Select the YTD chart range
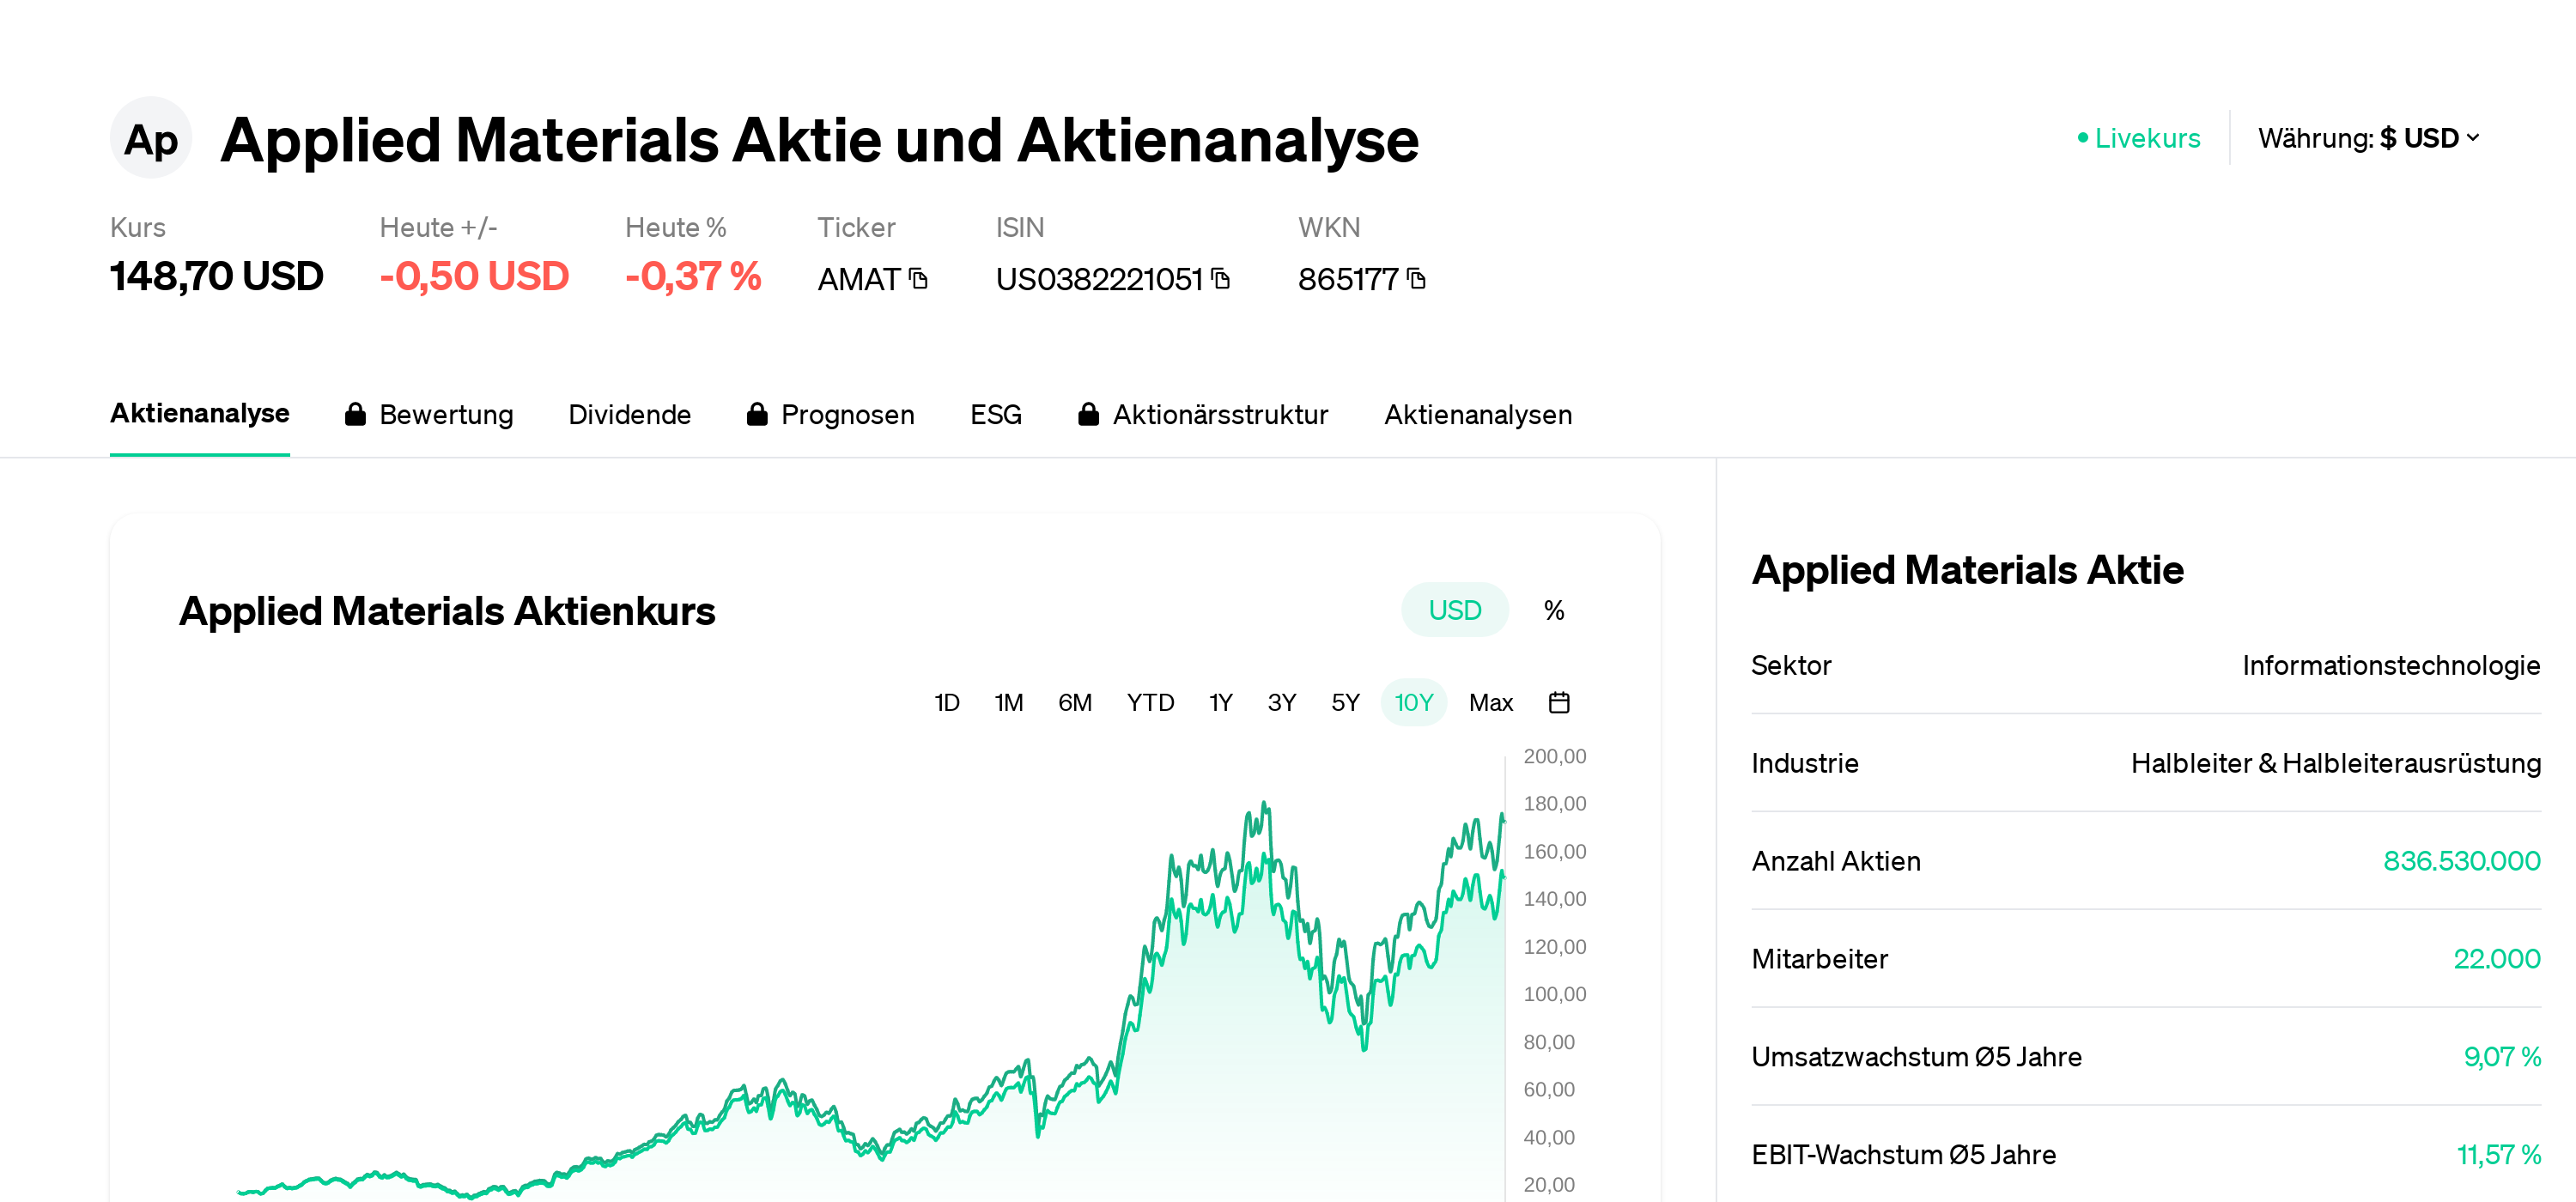This screenshot has height=1202, width=2576. 1150,703
